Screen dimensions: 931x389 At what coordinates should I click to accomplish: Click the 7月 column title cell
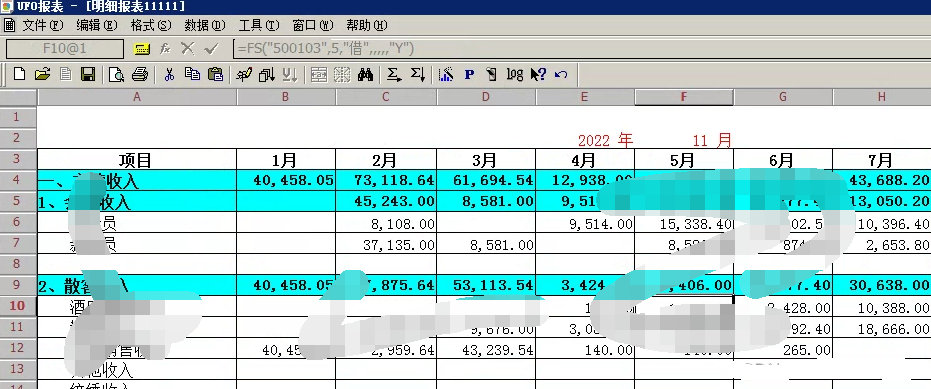point(882,159)
